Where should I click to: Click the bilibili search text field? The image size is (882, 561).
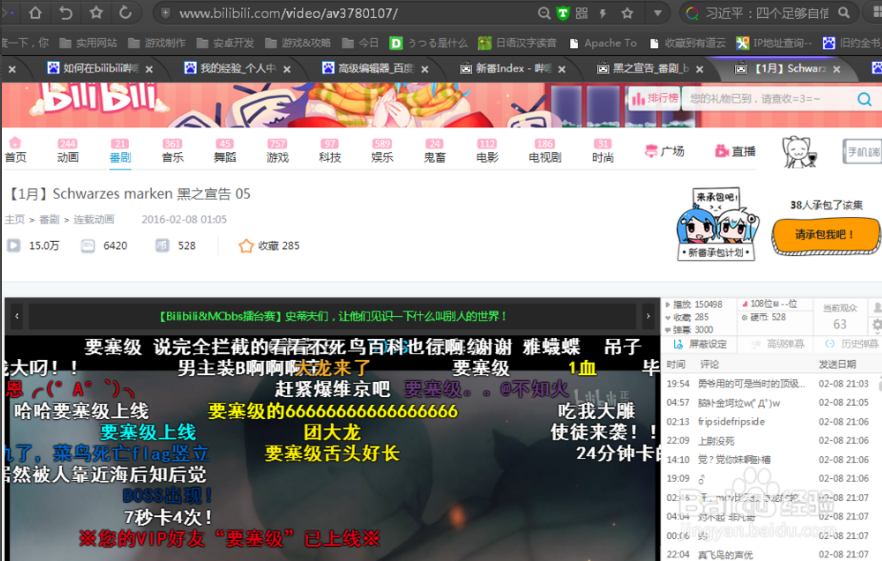point(768,98)
